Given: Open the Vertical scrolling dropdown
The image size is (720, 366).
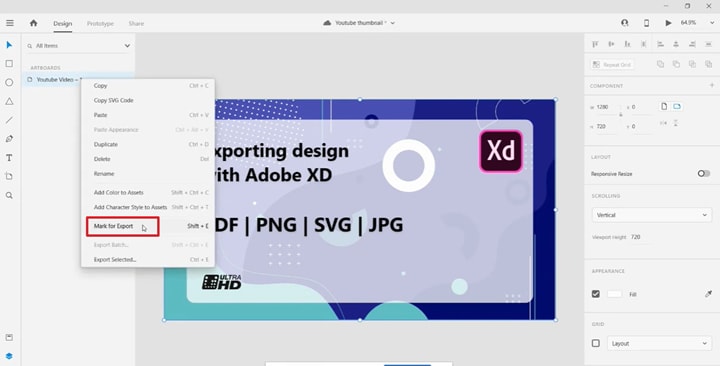Looking at the screenshot, I should coord(652,215).
